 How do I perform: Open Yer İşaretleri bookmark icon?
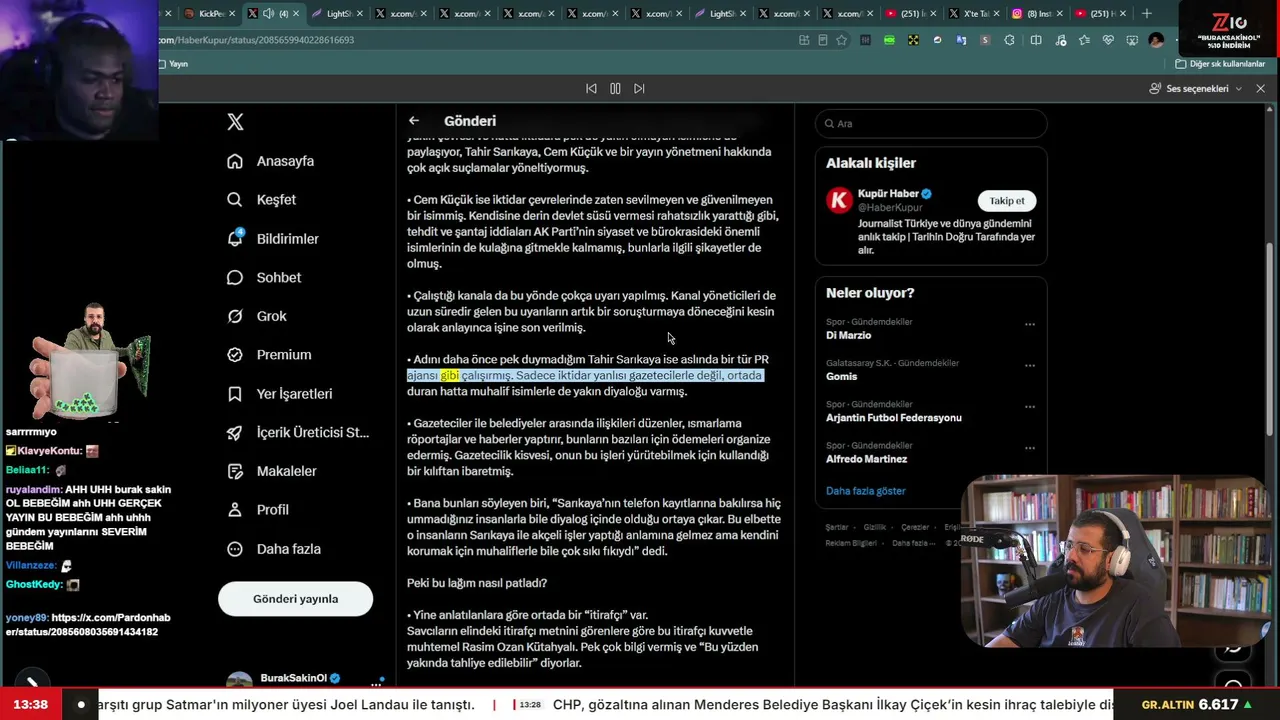tap(235, 394)
